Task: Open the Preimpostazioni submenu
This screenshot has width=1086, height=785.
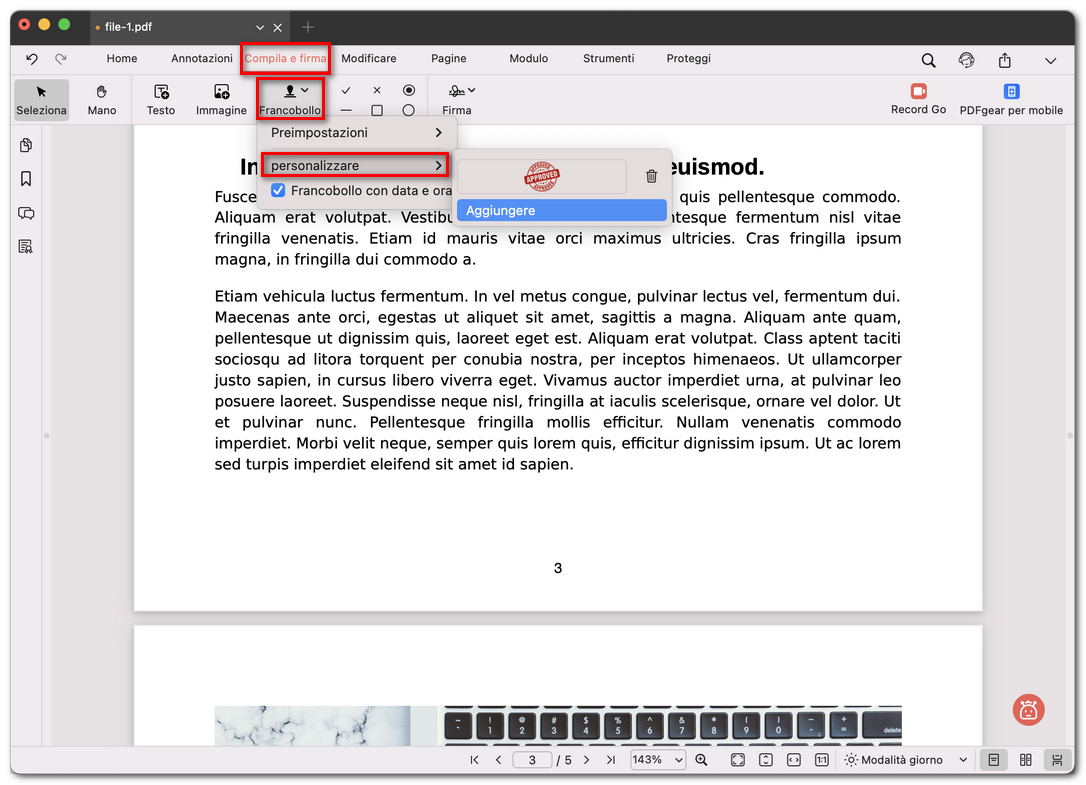Action: pos(356,133)
